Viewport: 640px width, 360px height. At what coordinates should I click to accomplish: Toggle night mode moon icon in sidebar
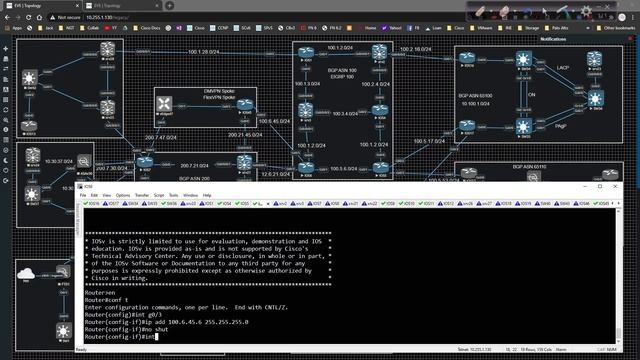point(6,160)
